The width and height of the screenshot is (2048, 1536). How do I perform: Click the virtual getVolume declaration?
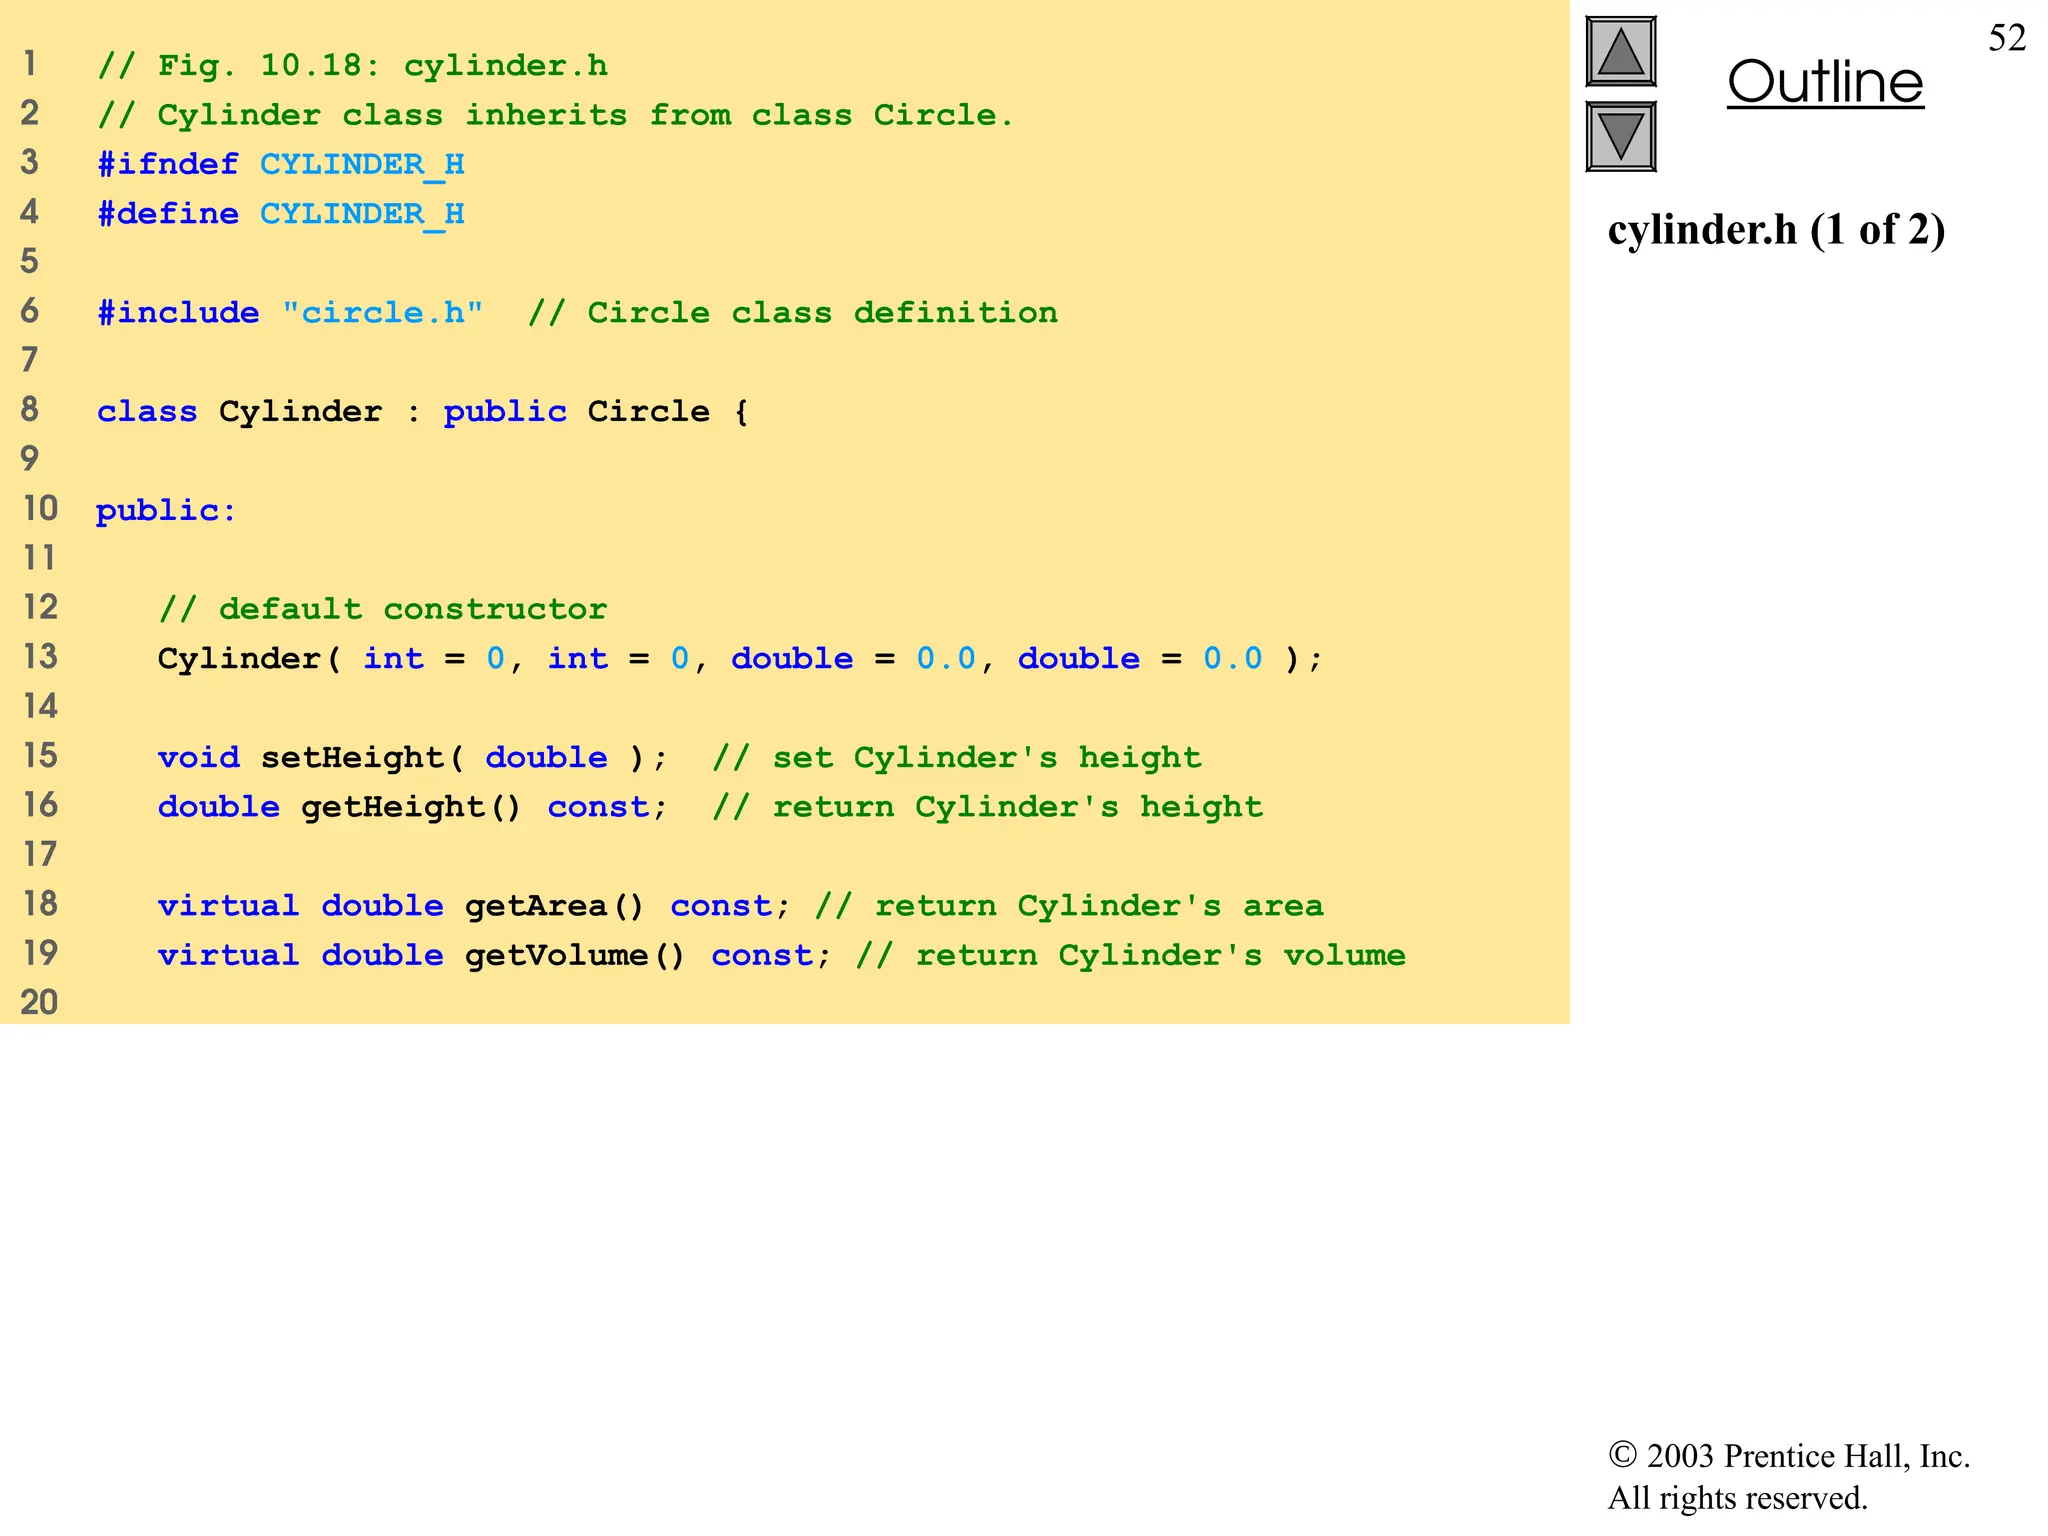tap(492, 955)
